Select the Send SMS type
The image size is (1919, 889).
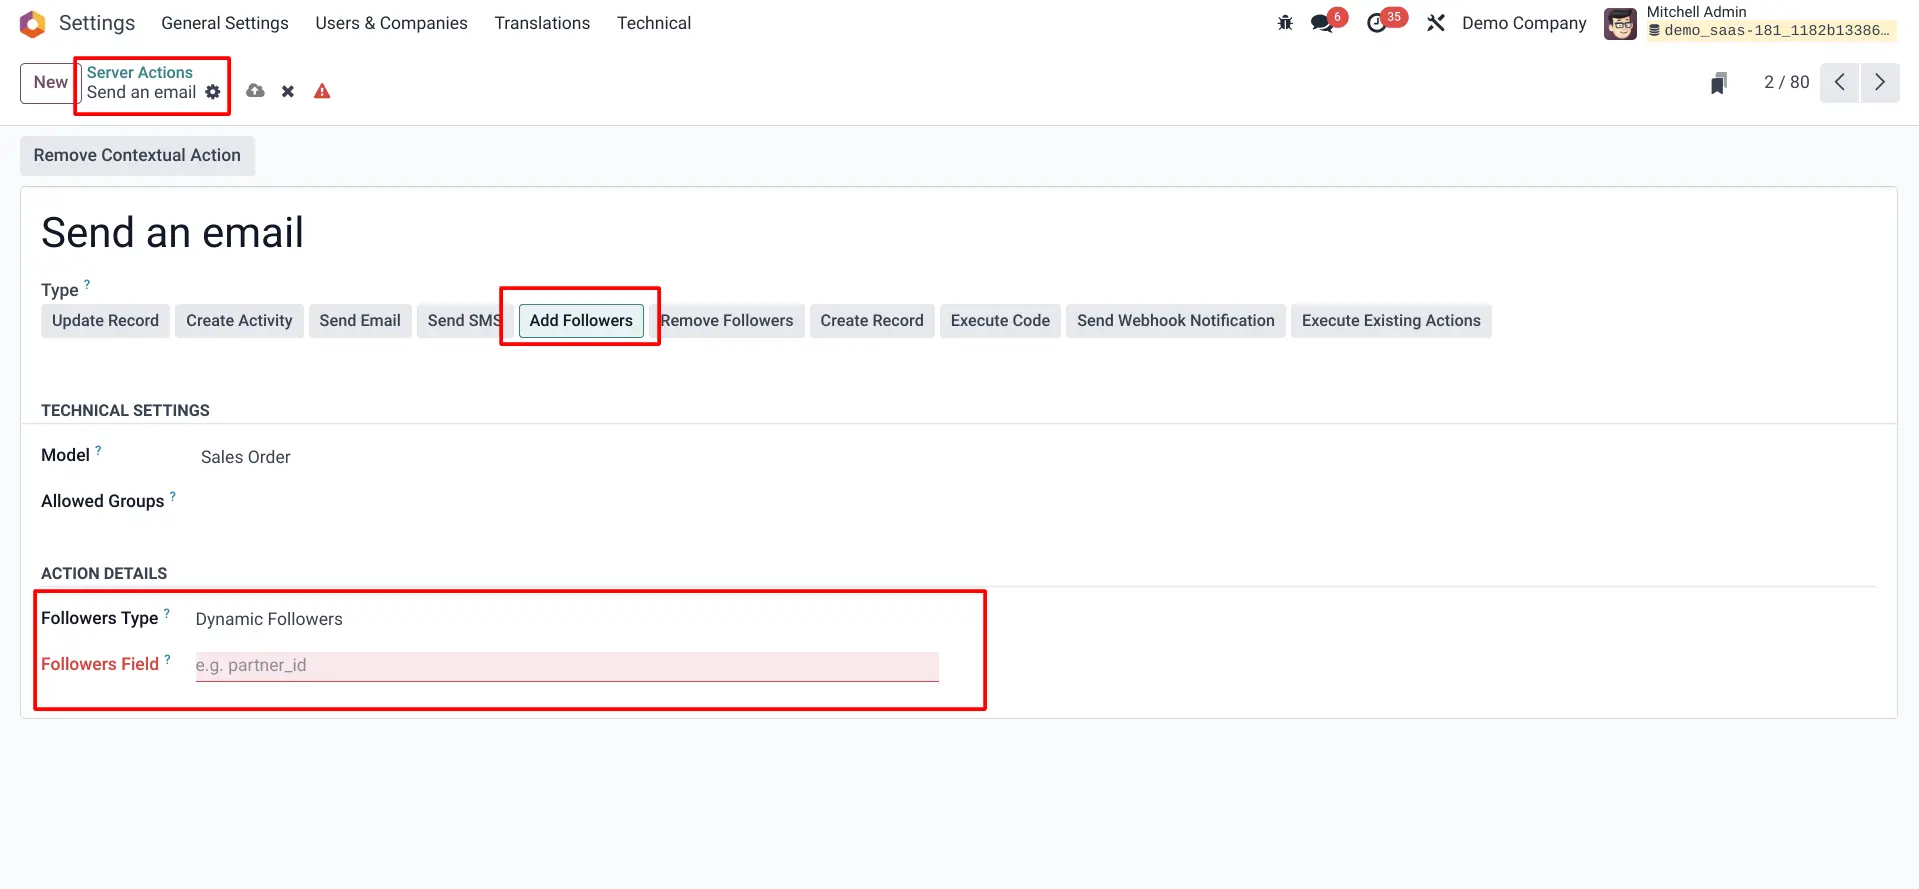(465, 321)
